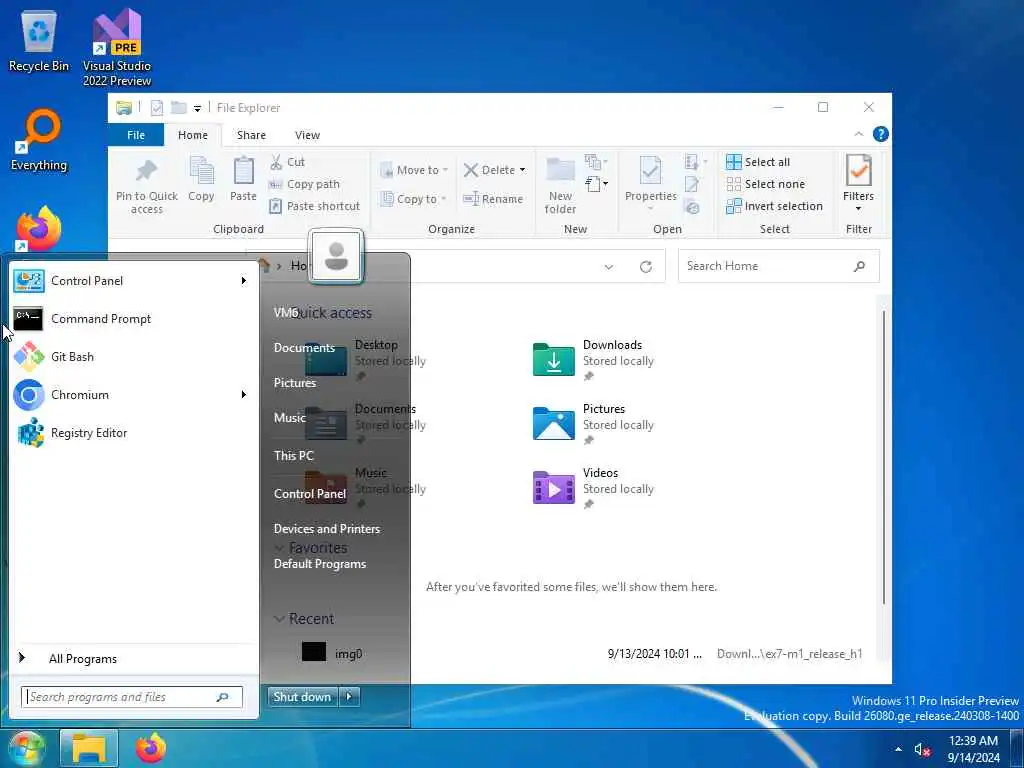
Task: Click the File Explorer vertical scrollbar
Action: 884,457
